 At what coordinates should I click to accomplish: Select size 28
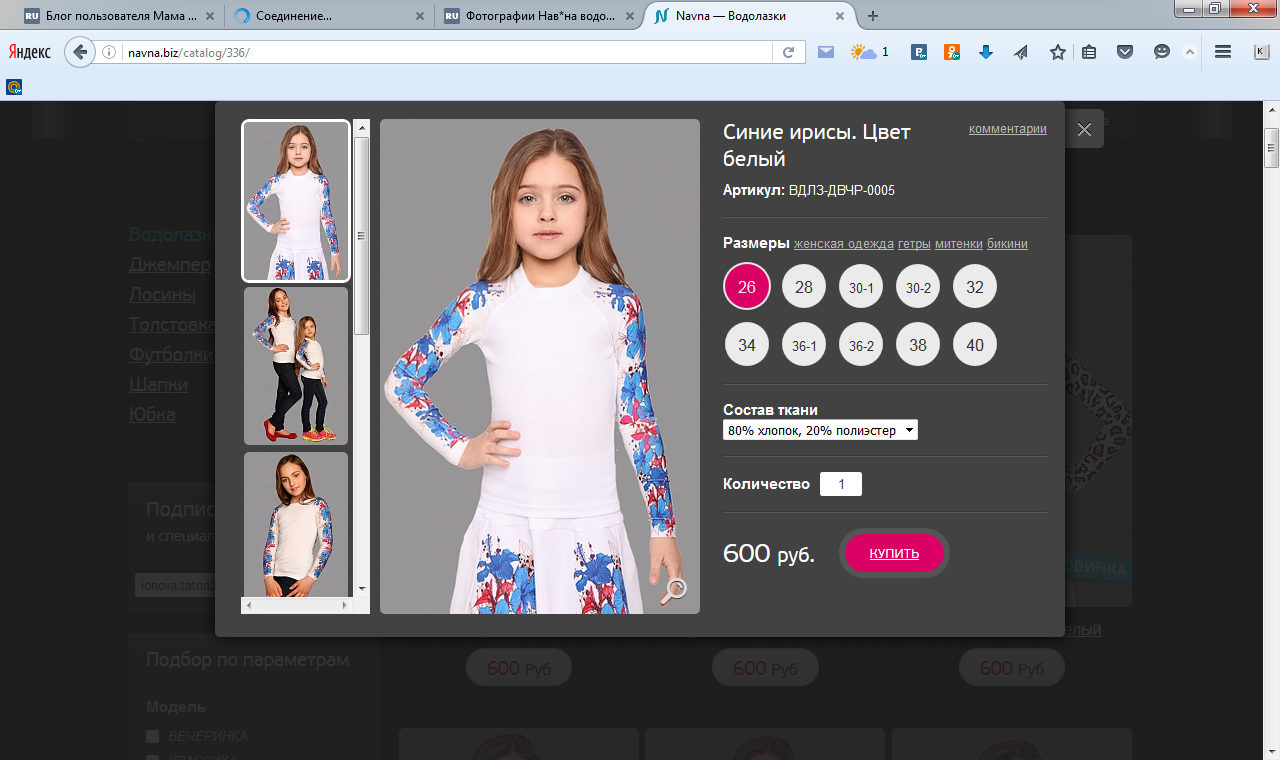tap(804, 287)
